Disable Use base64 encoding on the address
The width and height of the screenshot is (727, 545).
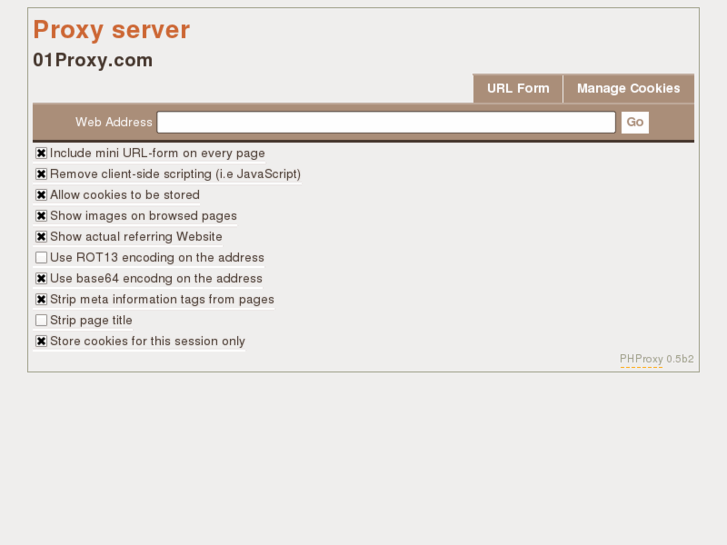(x=41, y=278)
